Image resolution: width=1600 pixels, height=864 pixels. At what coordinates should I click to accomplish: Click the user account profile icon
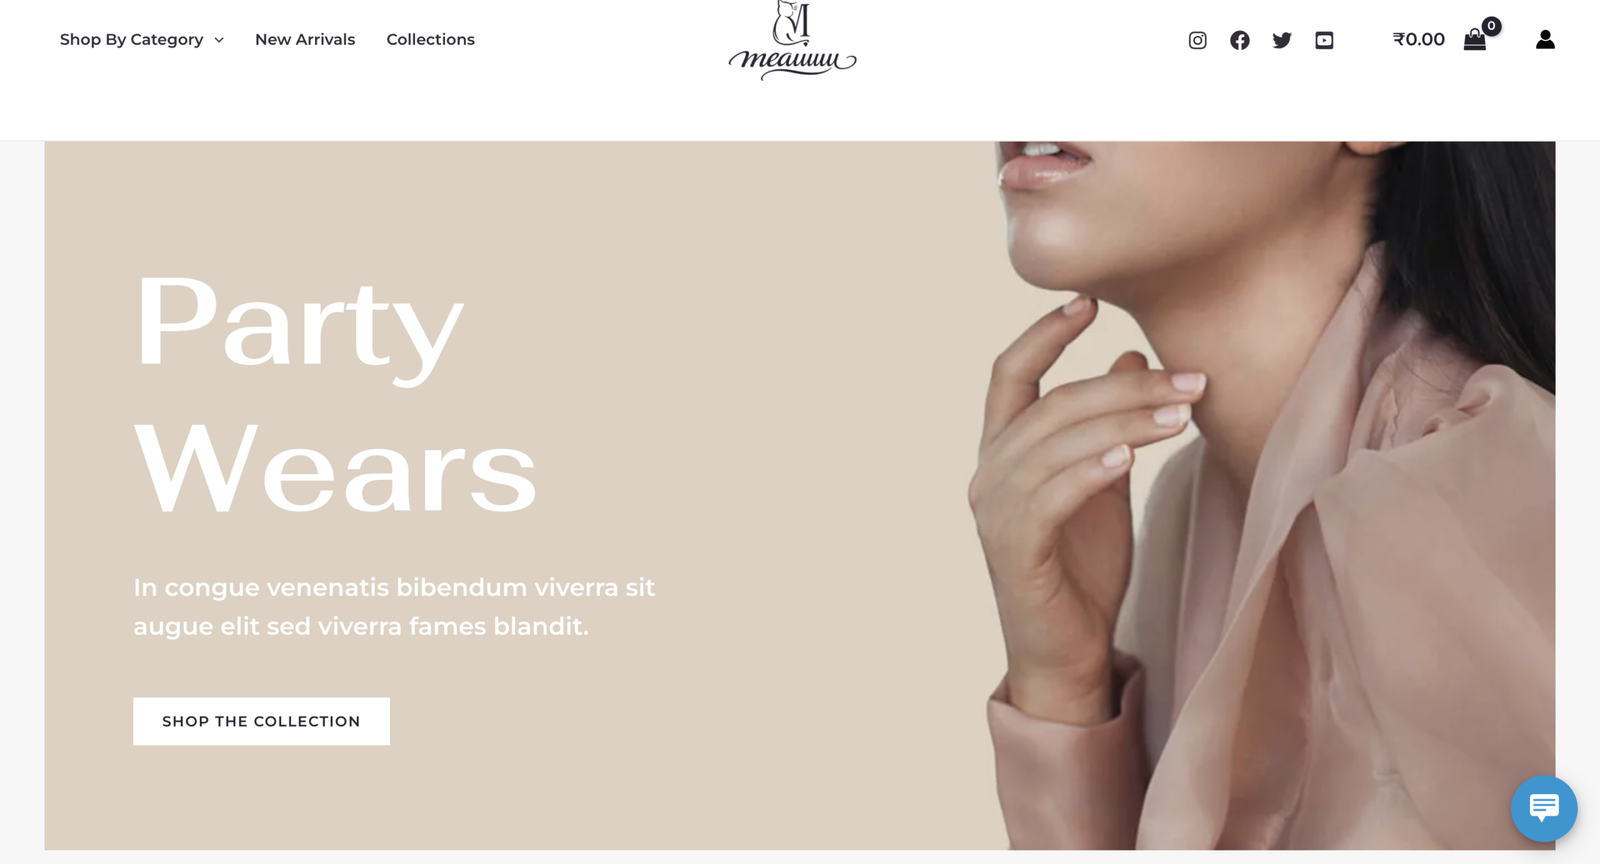(x=1545, y=39)
